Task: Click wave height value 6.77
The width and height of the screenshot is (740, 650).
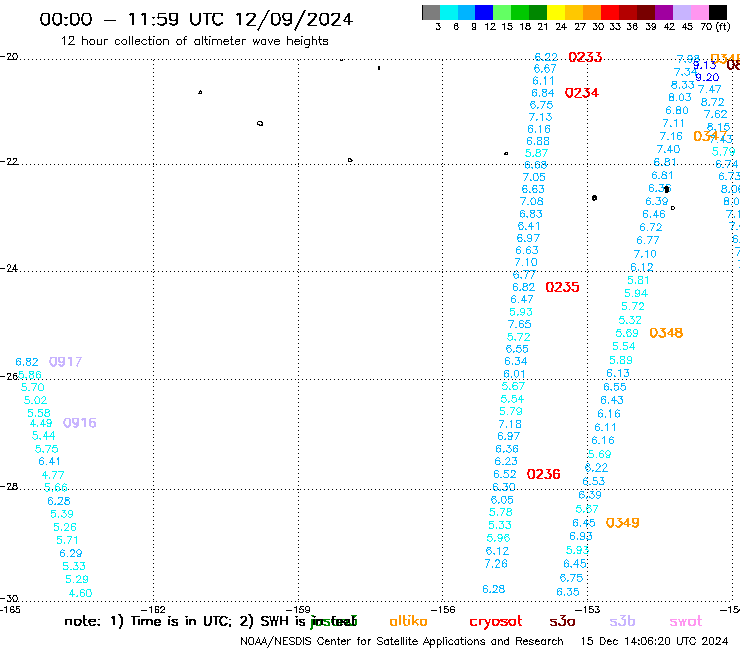Action: 648,241
